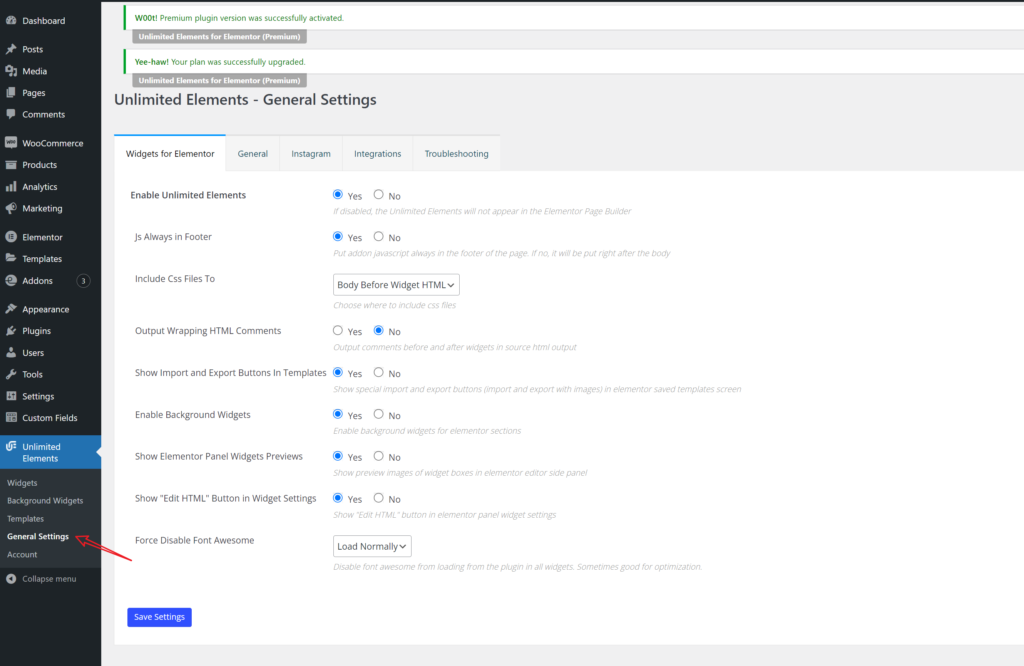Select Yes for Show Elementor Panel Widgets Previews
1024x666 pixels.
click(338, 456)
